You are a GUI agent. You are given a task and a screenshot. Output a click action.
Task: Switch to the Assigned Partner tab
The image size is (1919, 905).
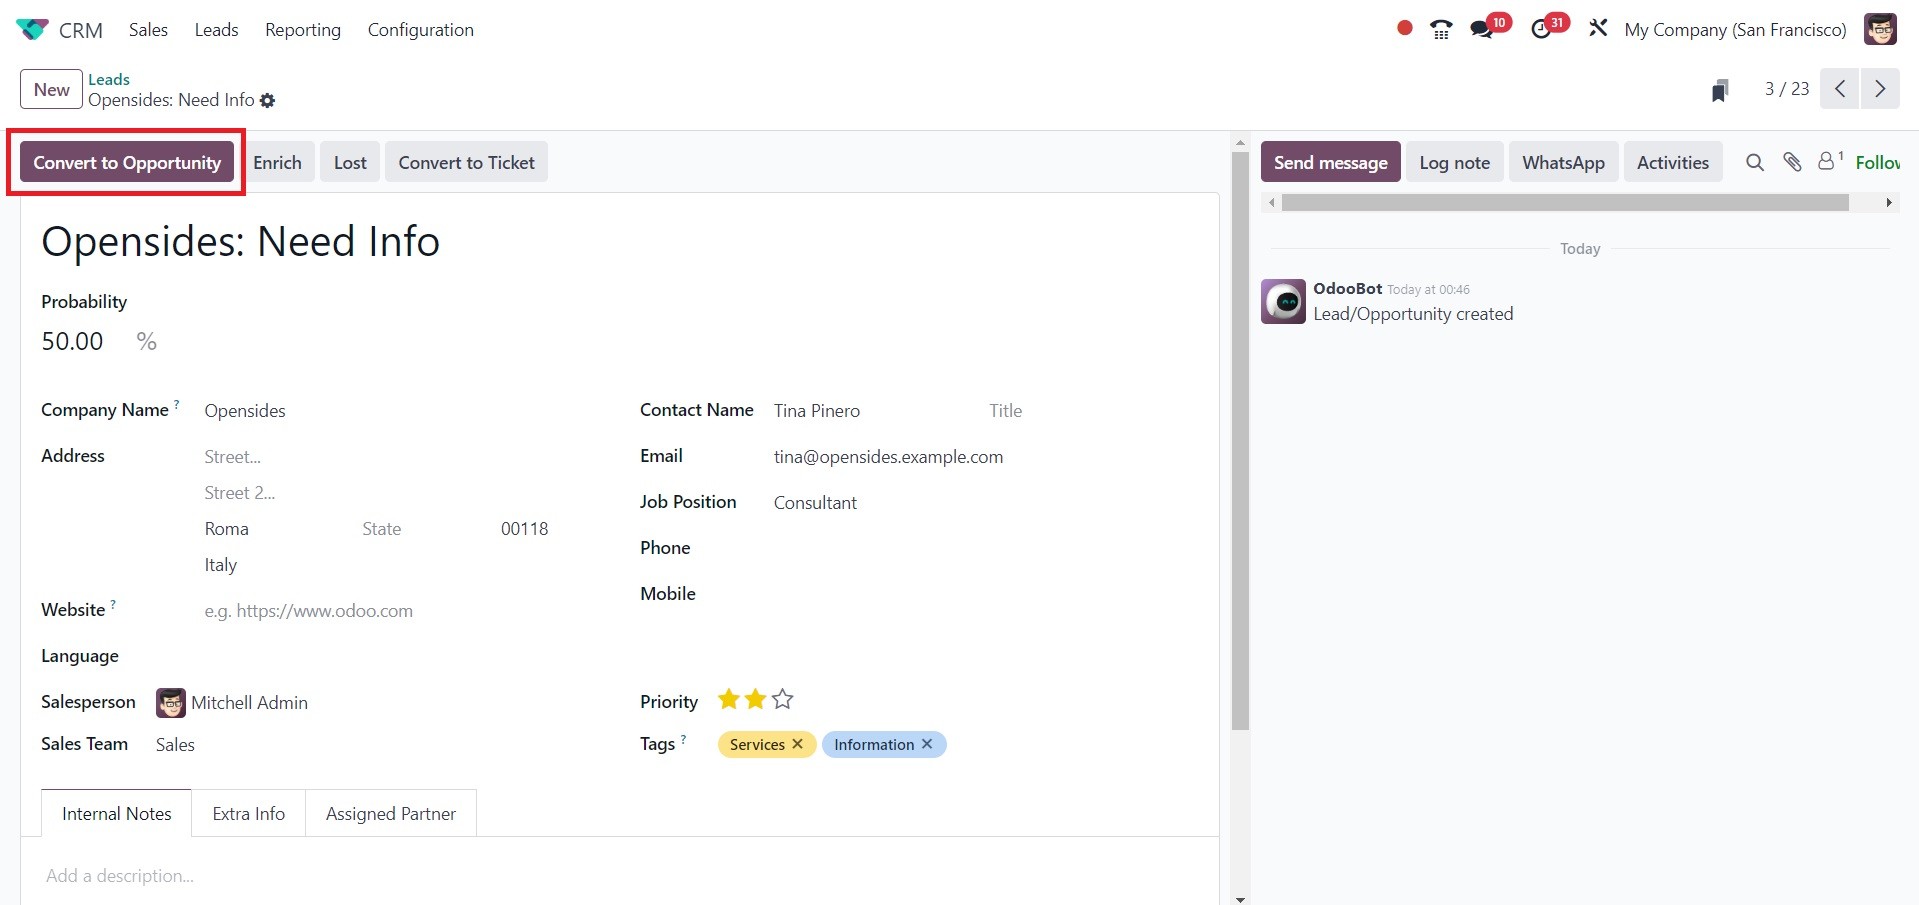coord(391,814)
